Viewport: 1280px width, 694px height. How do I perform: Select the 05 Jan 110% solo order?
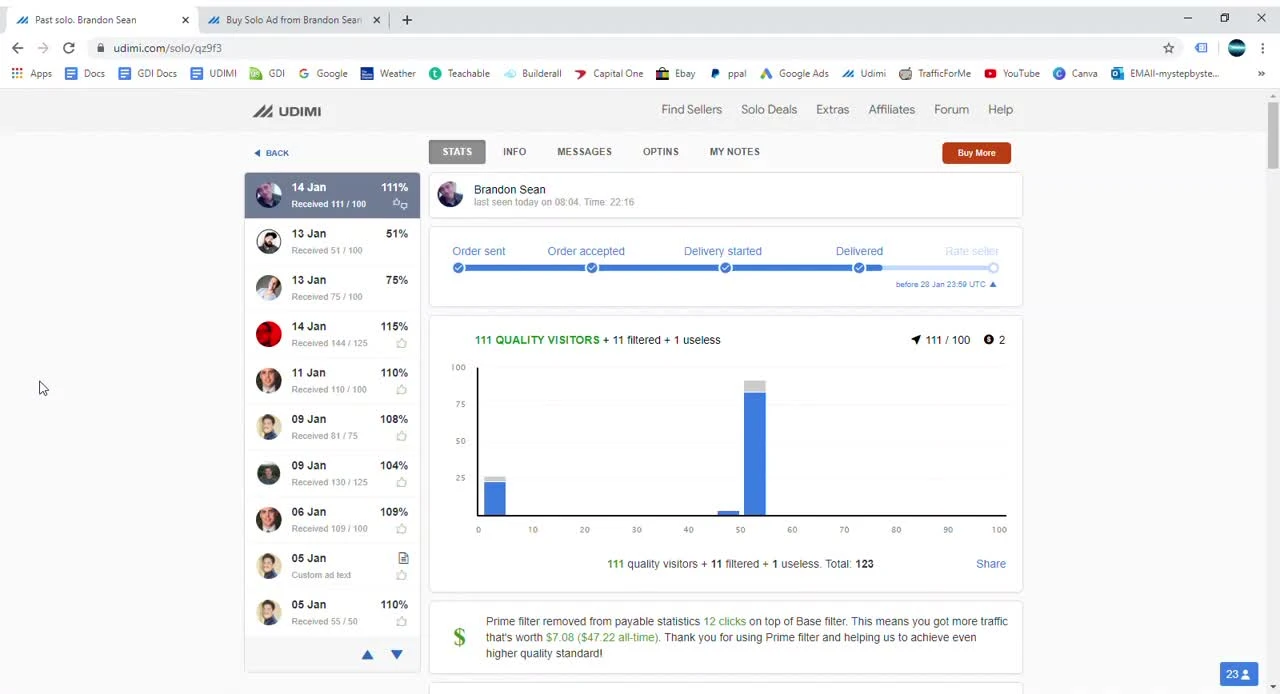tap(332, 612)
